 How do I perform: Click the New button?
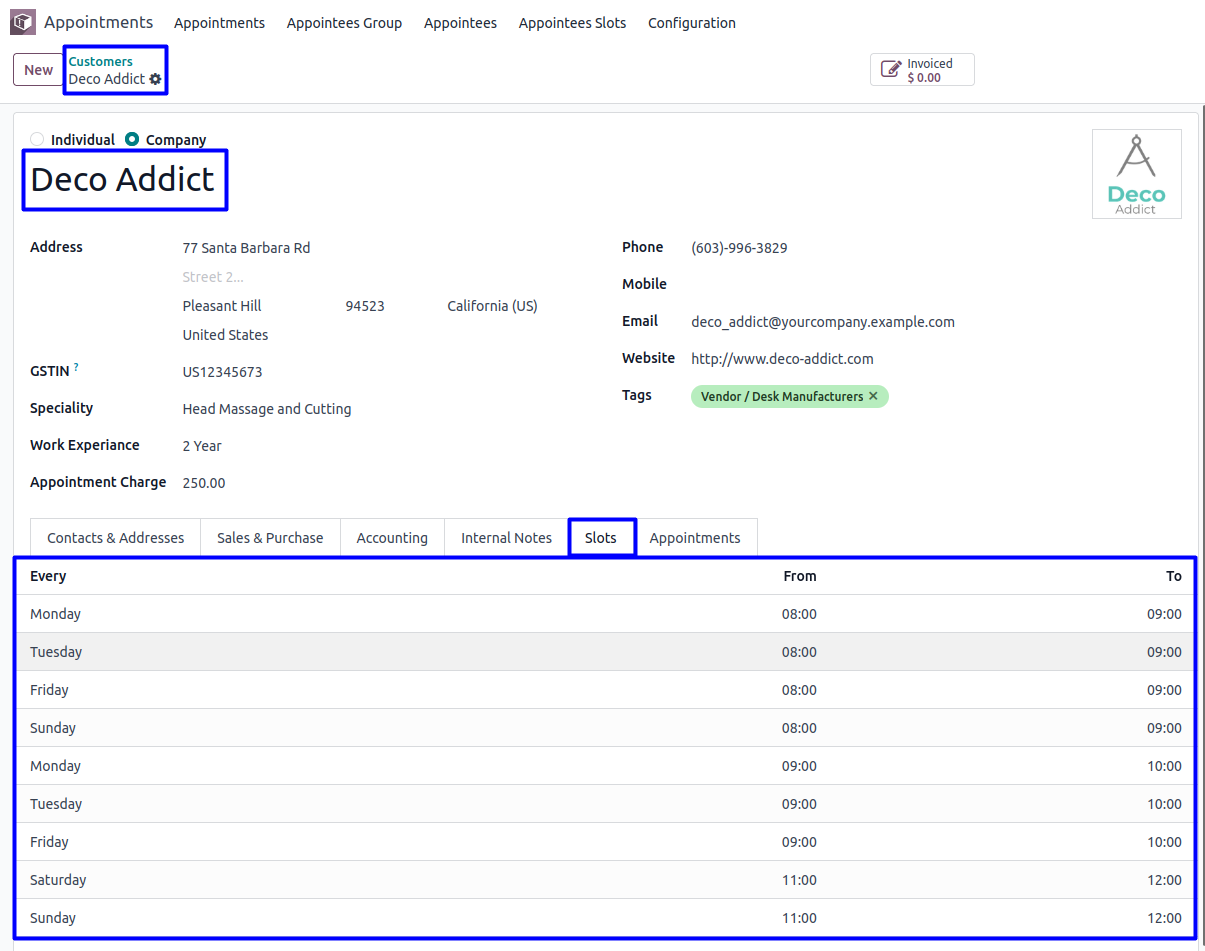click(x=39, y=70)
